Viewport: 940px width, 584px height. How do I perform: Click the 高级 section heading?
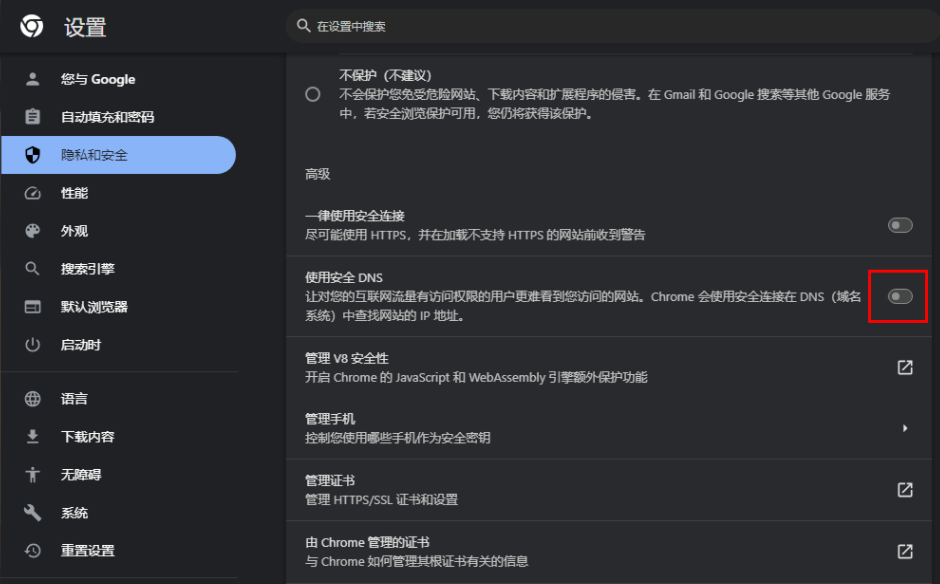(317, 174)
